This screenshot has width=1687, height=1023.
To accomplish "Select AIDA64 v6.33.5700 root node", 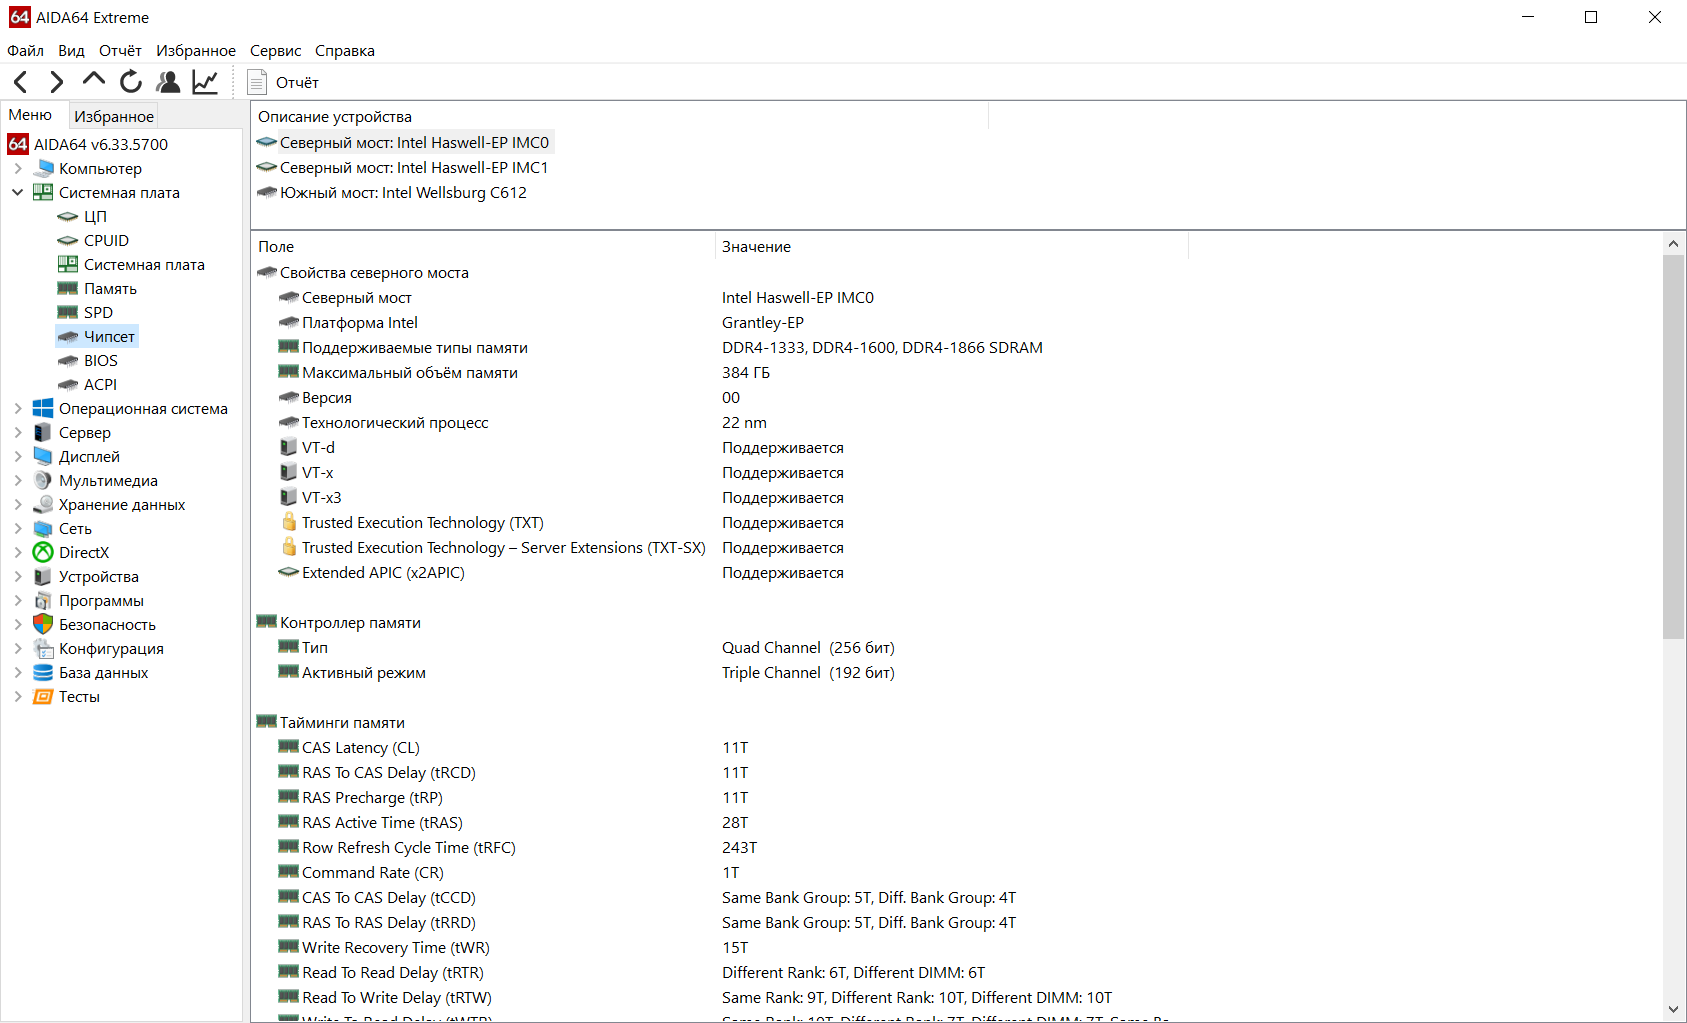I will 100,145.
